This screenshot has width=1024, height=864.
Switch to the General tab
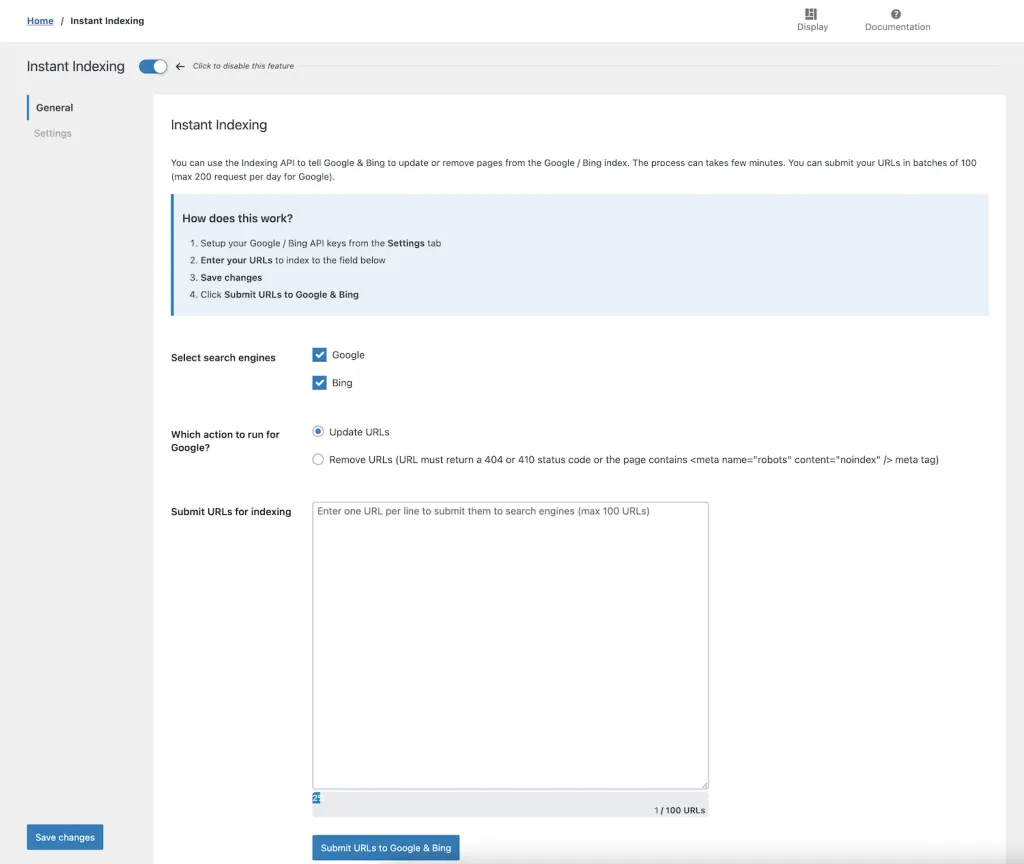coord(55,108)
